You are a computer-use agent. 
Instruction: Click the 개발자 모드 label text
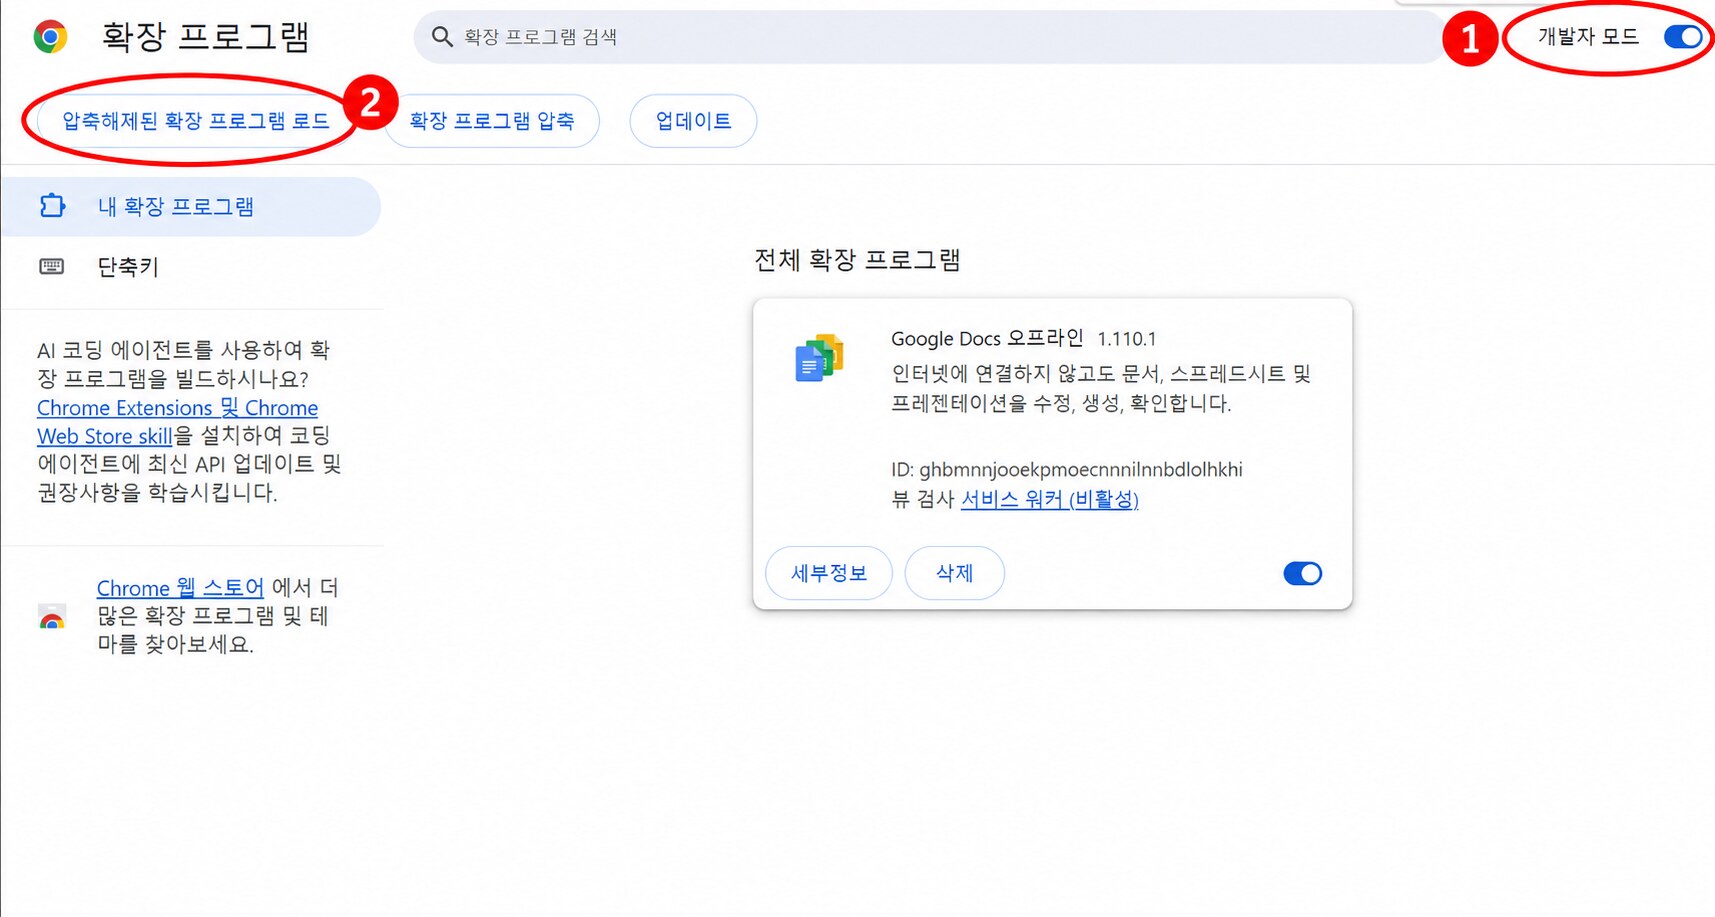pyautogui.click(x=1588, y=37)
